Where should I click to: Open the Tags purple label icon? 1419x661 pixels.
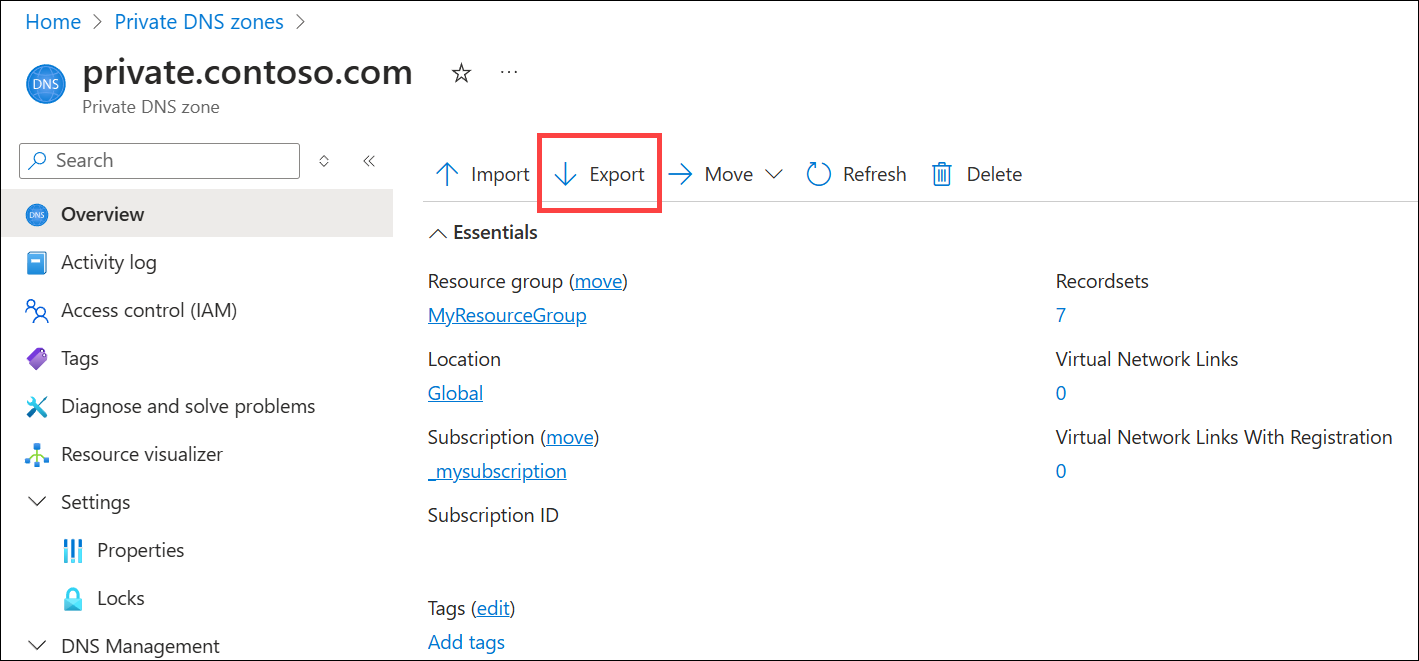37,358
